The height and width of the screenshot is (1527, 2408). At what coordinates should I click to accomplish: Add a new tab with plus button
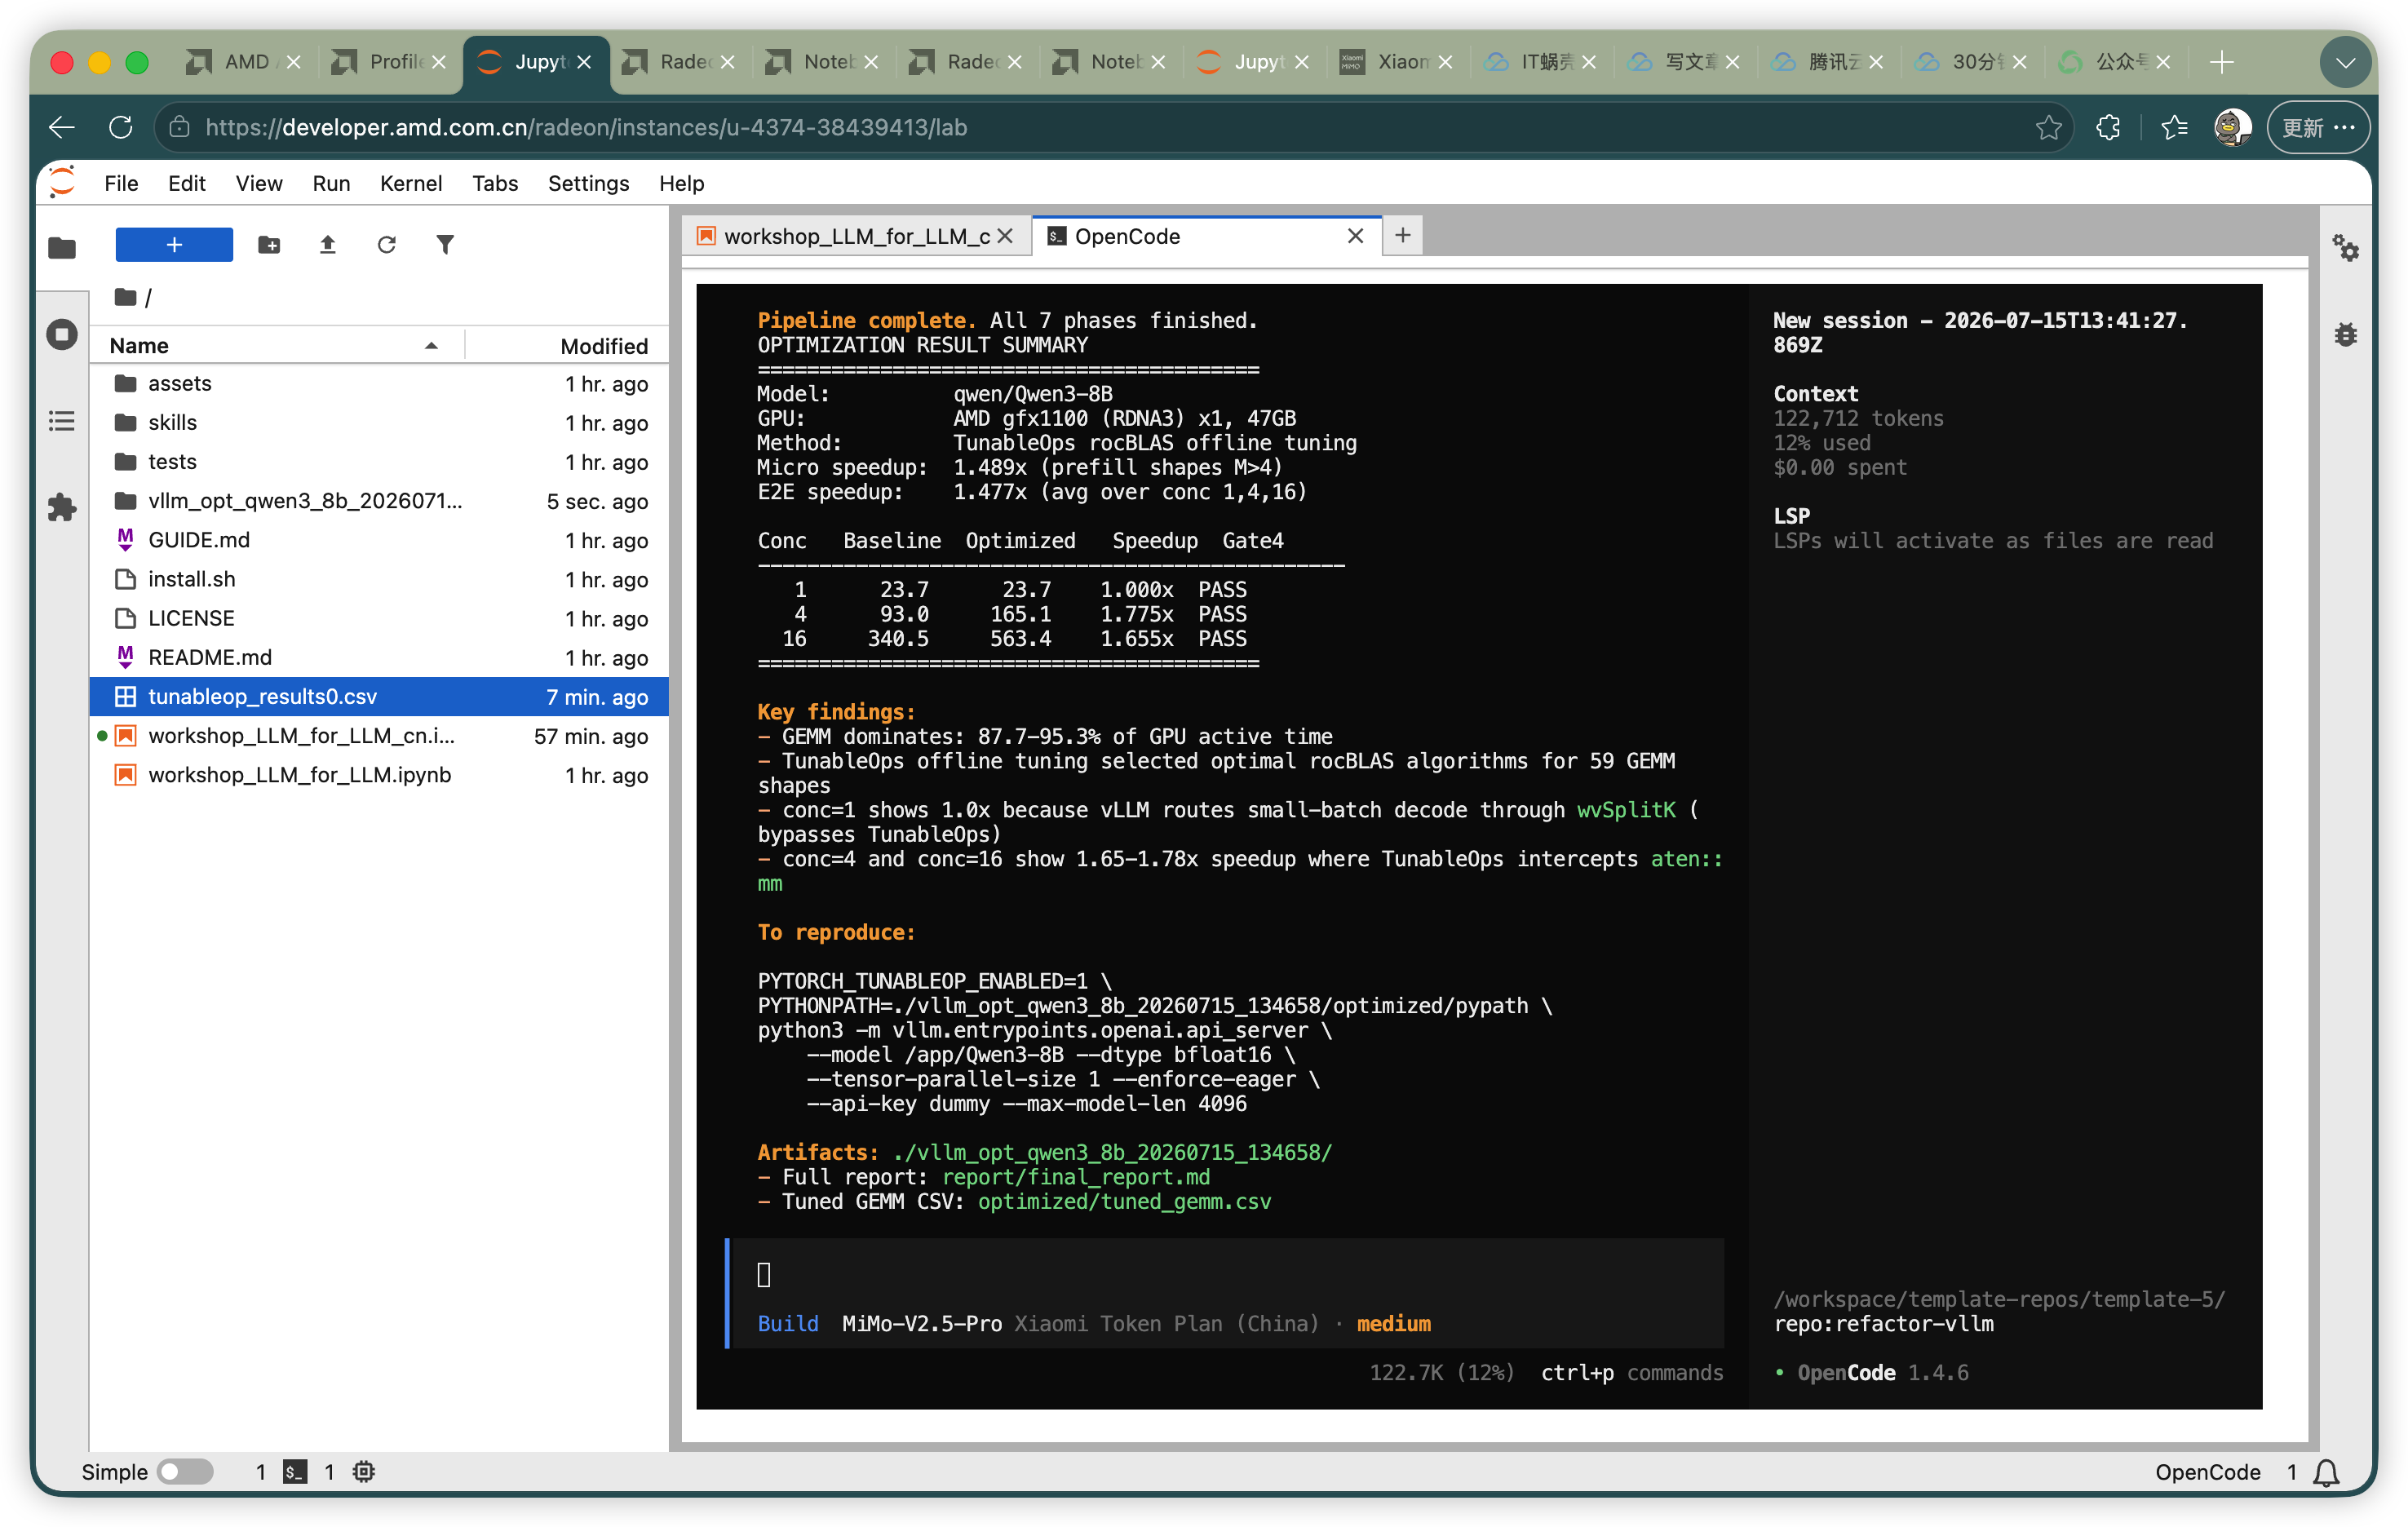(1403, 235)
